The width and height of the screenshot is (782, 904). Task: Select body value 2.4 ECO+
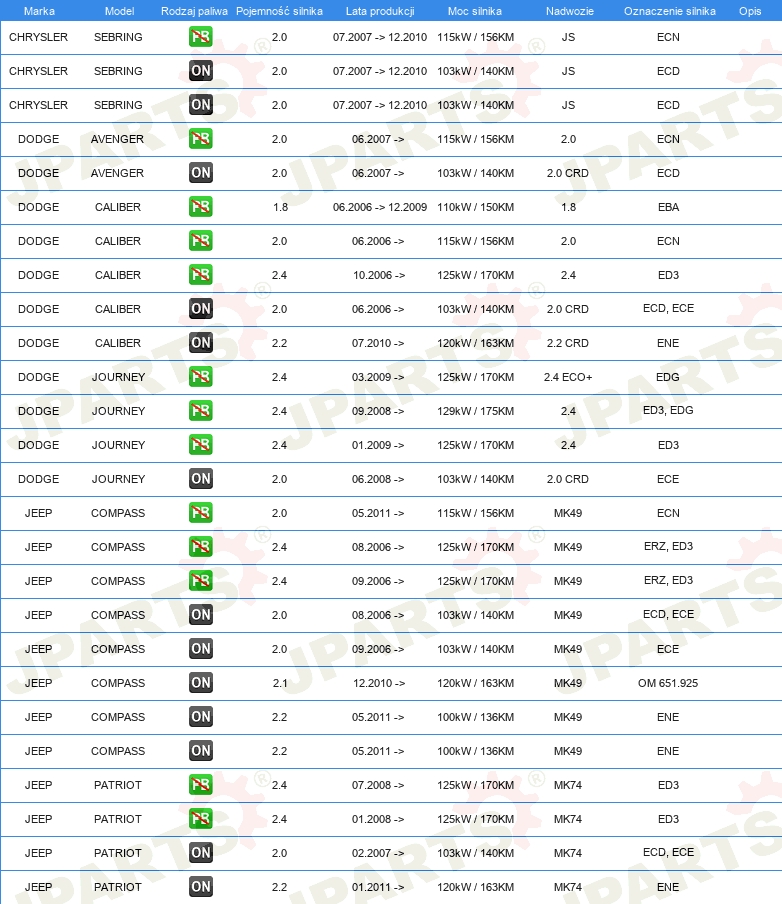[x=568, y=377]
